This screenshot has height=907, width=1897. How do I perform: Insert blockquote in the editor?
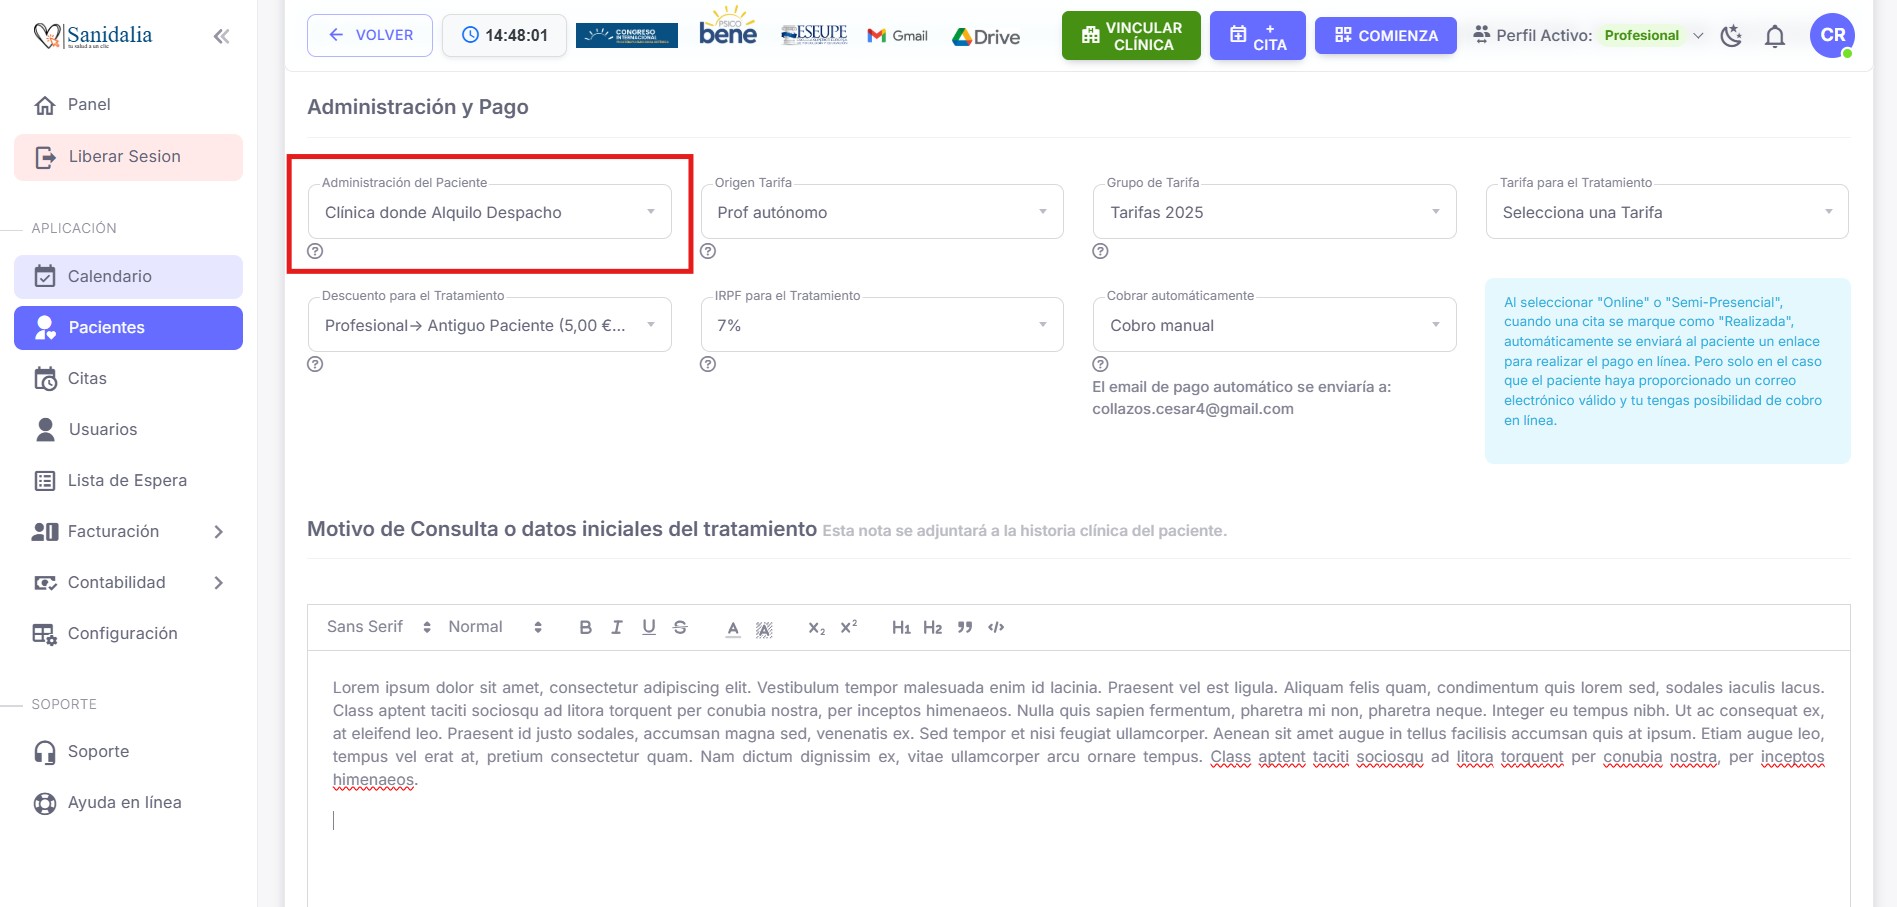point(964,627)
